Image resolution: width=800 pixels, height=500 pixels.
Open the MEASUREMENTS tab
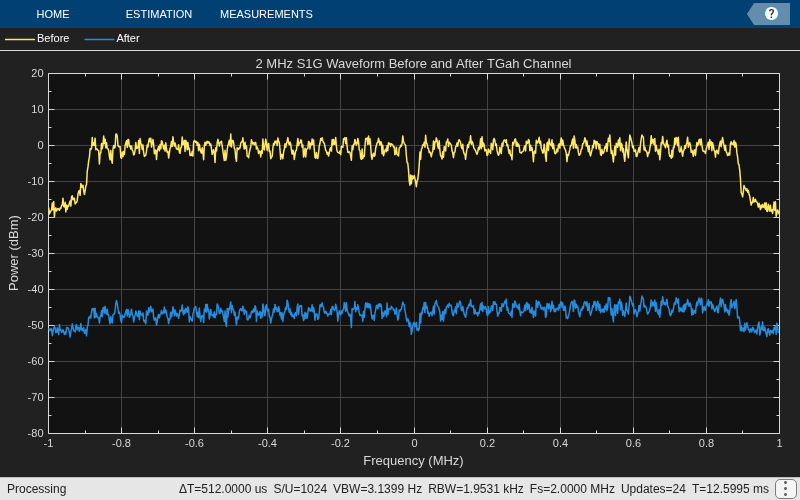(266, 14)
